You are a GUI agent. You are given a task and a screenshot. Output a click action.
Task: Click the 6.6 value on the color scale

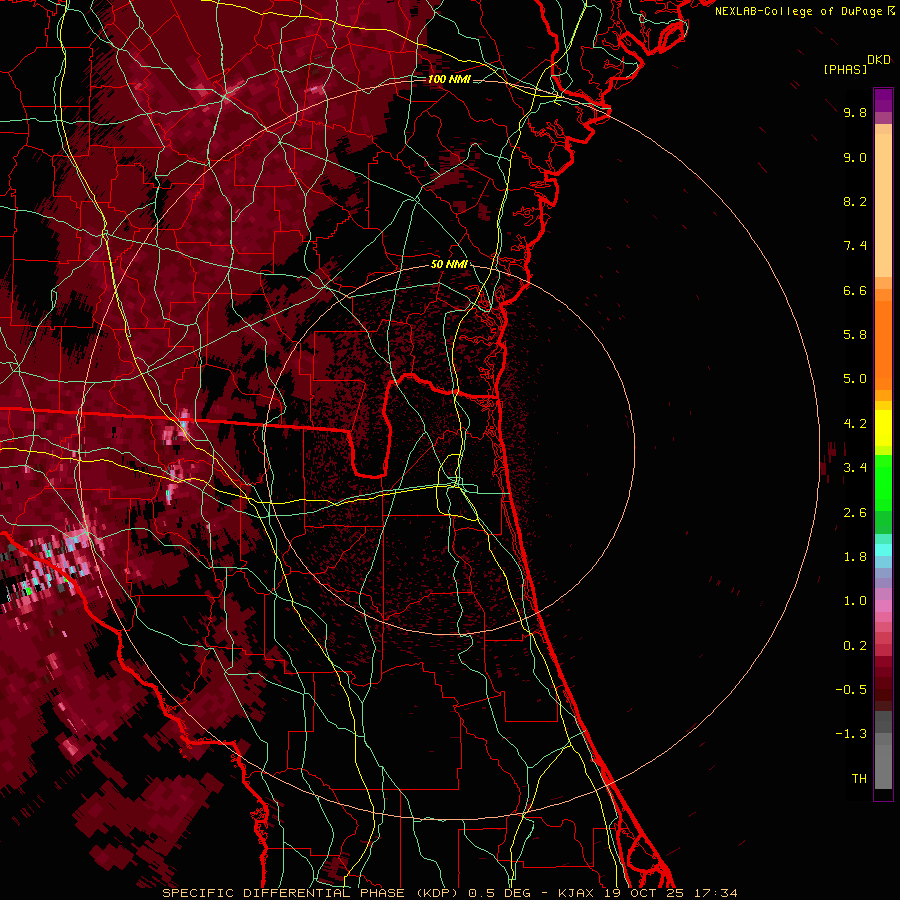[855, 290]
